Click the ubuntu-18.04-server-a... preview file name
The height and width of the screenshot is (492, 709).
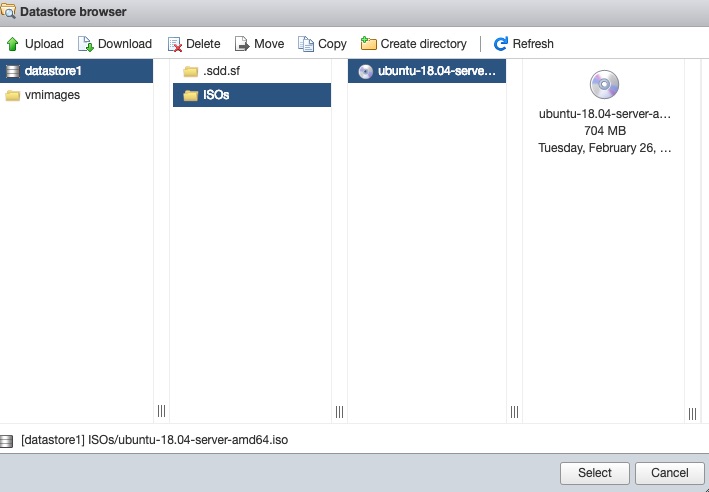(605, 114)
